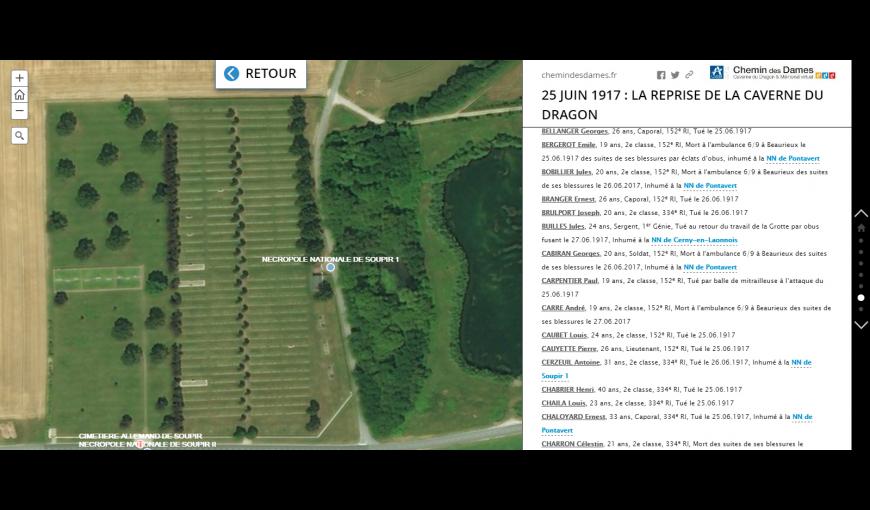Go to next section with down chevron

861,325
